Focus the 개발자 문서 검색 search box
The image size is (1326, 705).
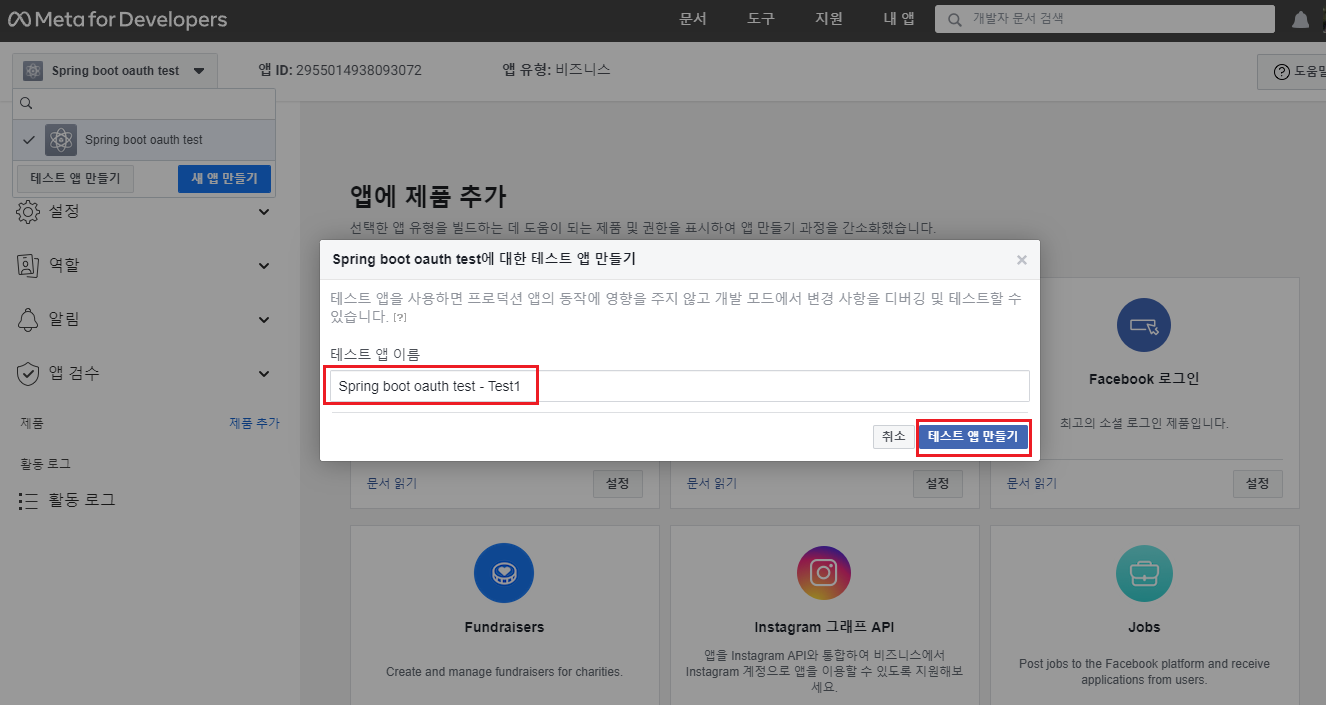(1105, 19)
